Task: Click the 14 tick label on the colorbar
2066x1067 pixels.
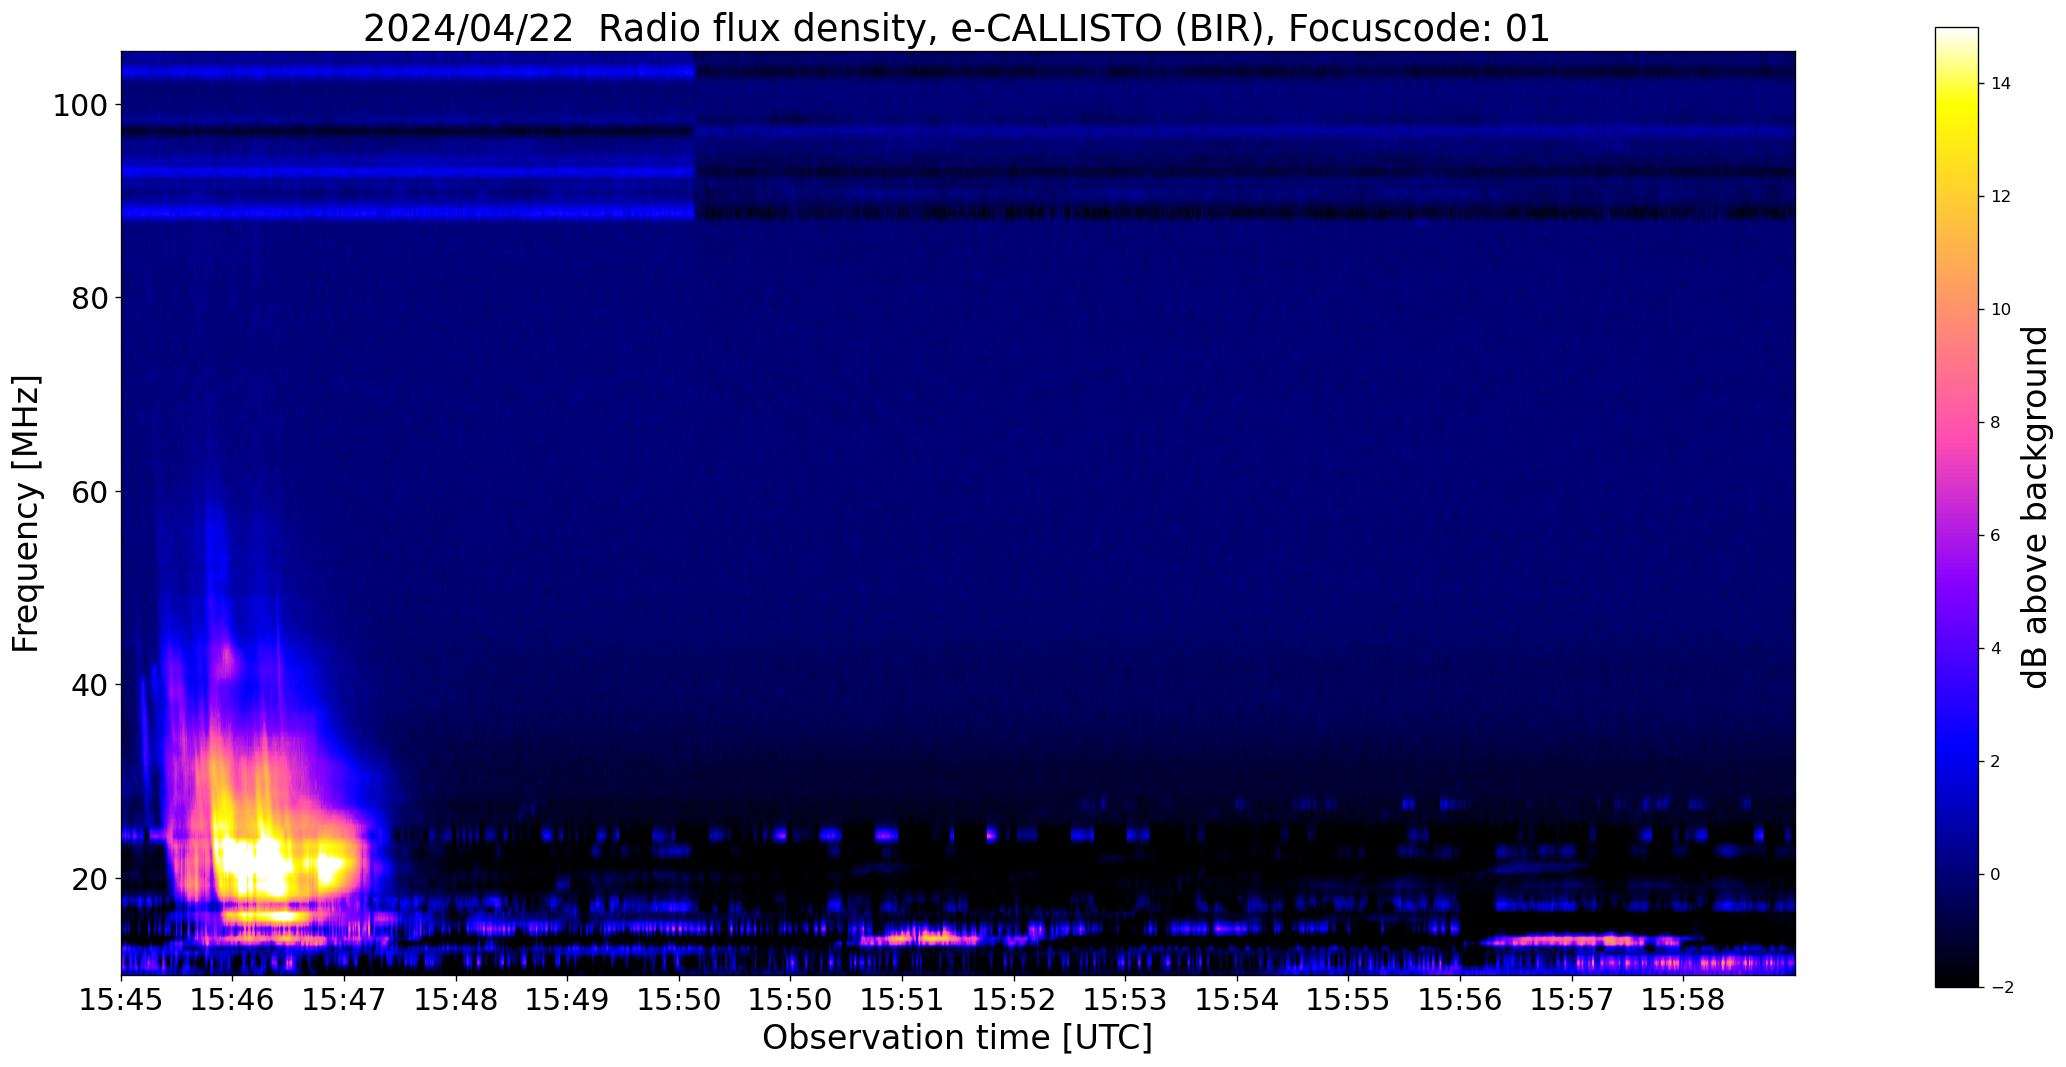Action: 2001,84
